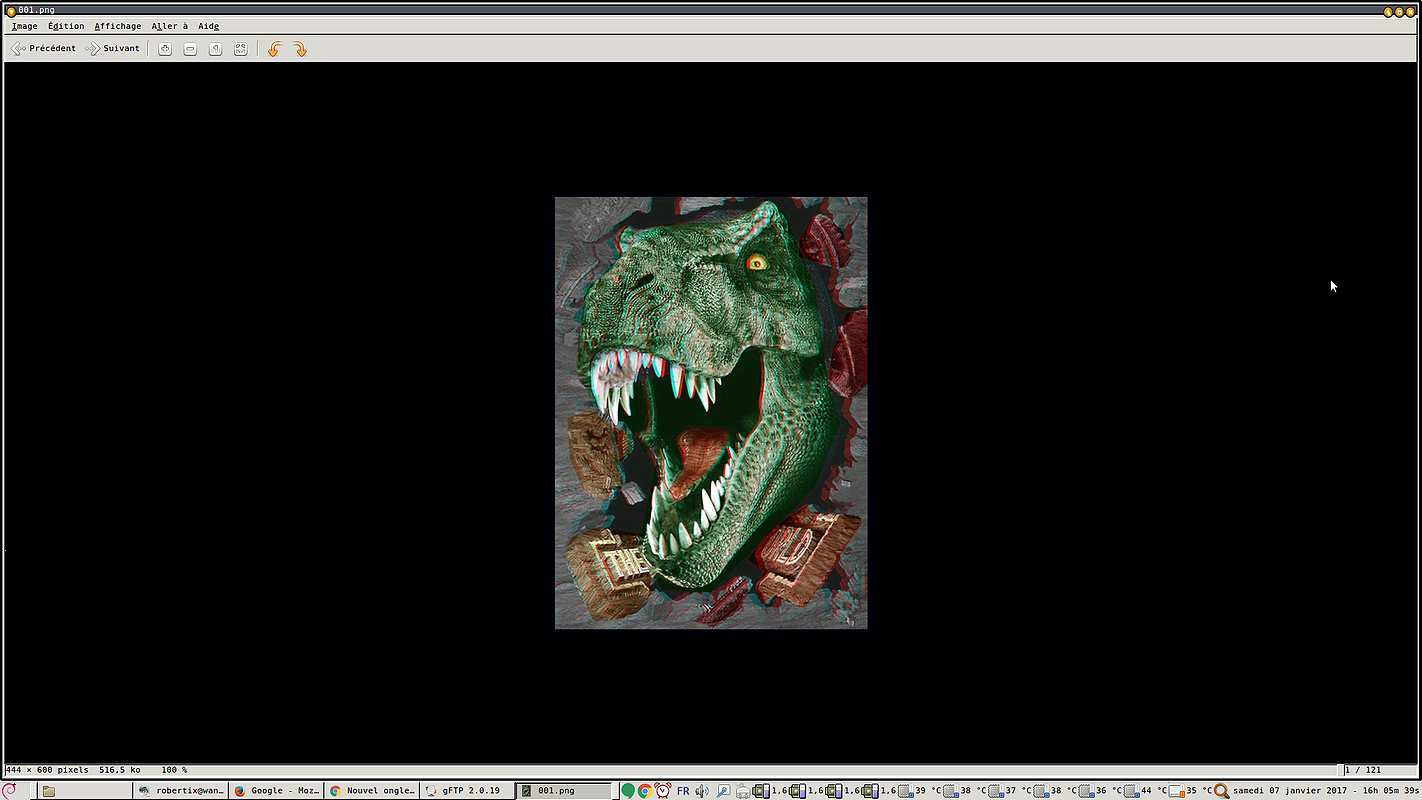Screen dimensions: 1422x800
Task: Click the red alarm clock tray icon
Action: [663, 791]
